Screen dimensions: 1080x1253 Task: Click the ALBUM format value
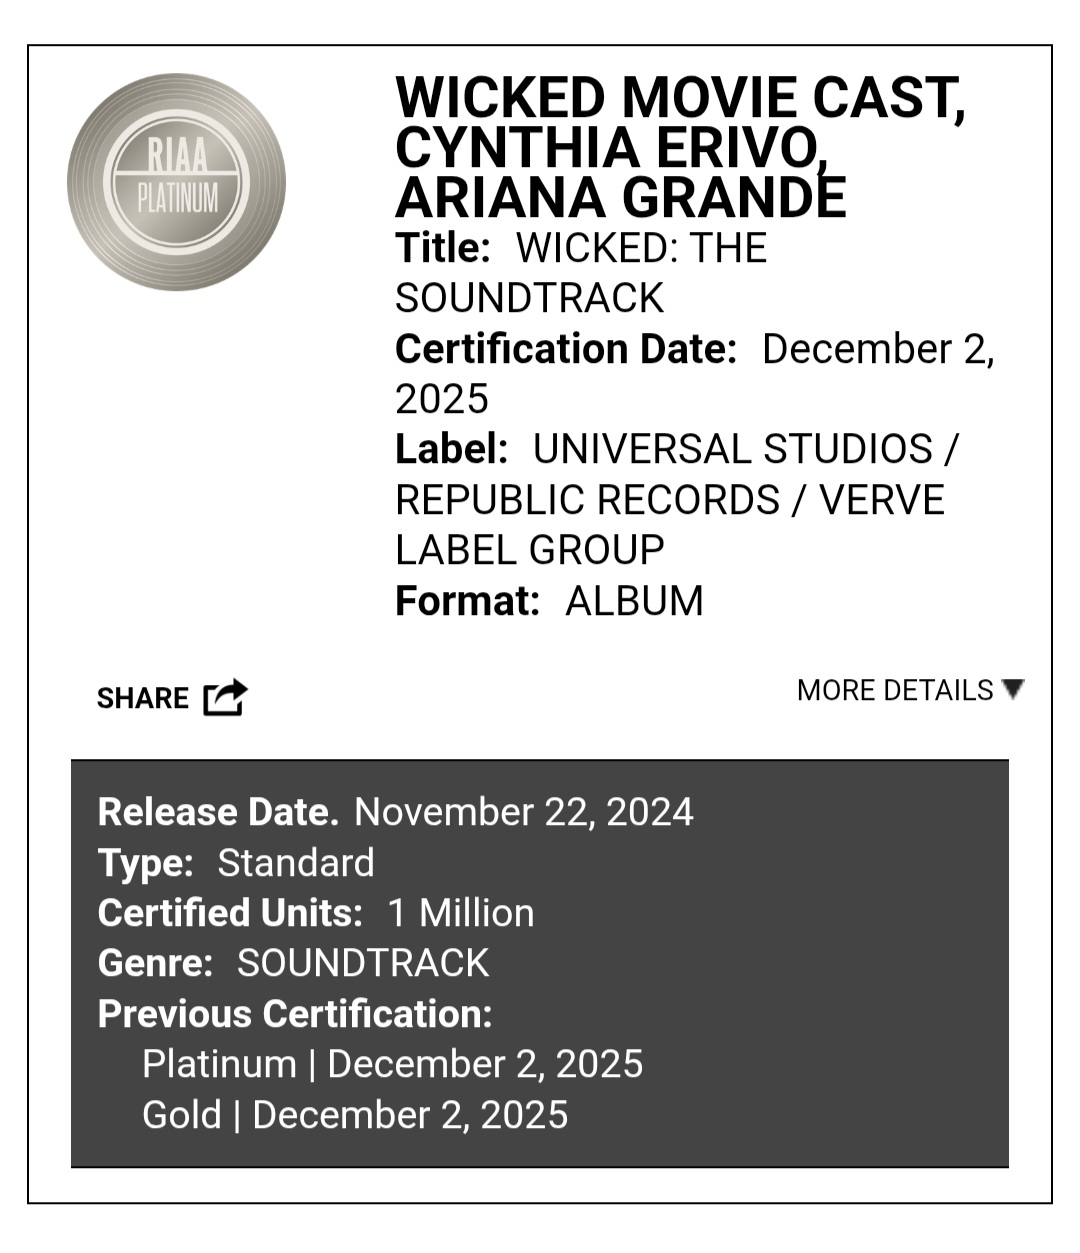click(x=634, y=601)
